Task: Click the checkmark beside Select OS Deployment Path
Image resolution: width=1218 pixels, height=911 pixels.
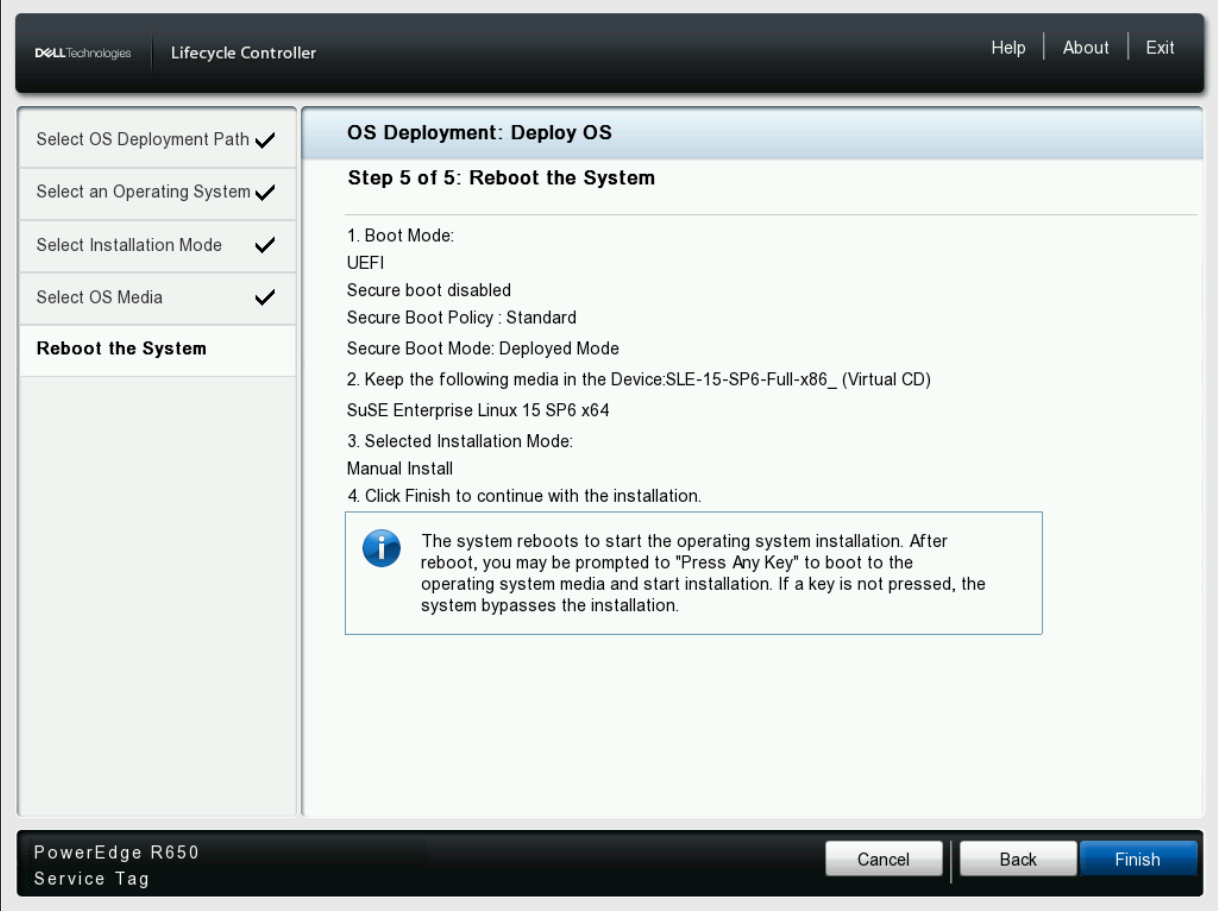Action: [x=265, y=139]
